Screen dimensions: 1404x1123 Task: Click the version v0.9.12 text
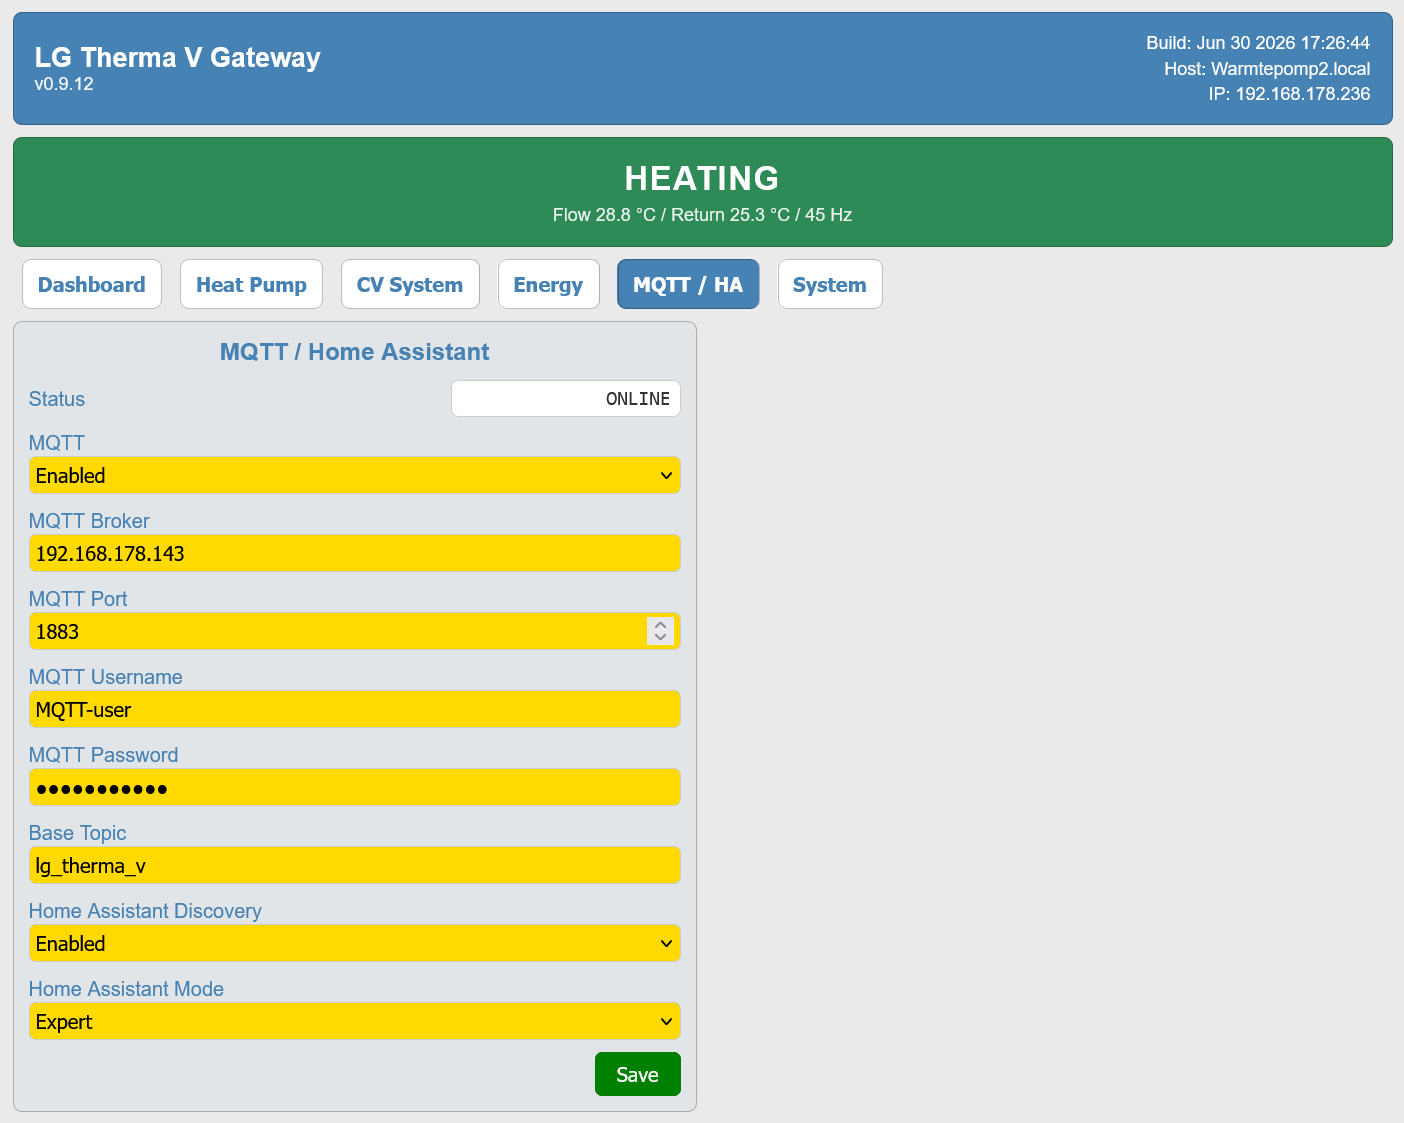pyautogui.click(x=64, y=84)
